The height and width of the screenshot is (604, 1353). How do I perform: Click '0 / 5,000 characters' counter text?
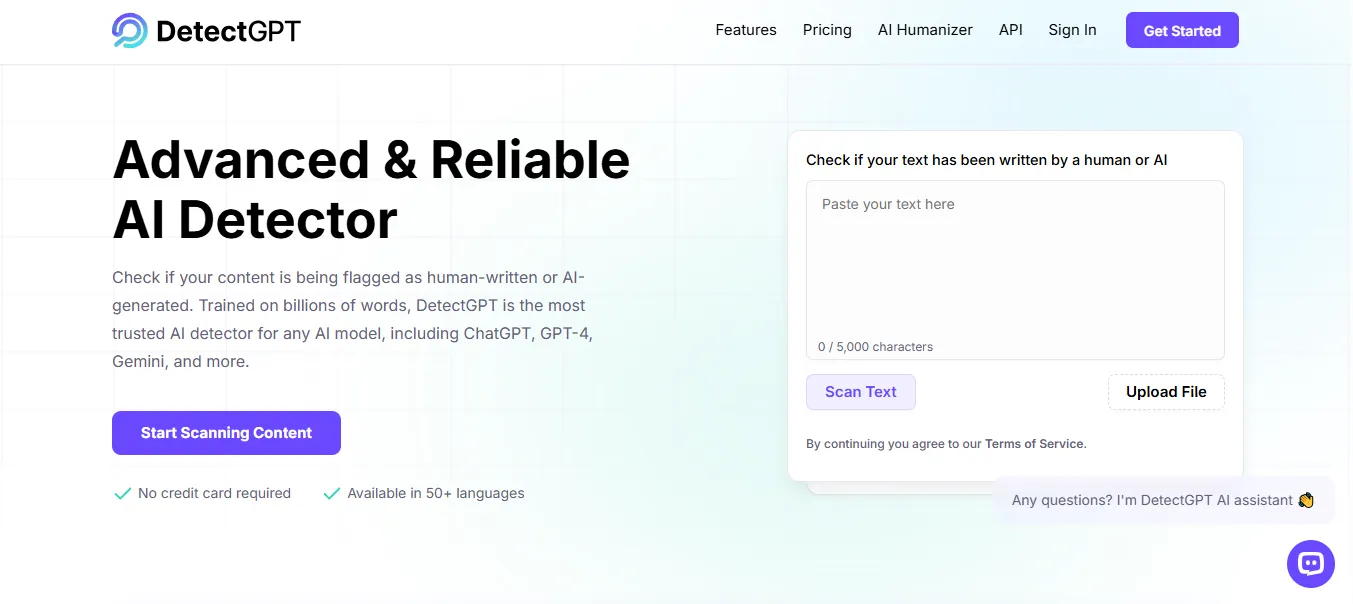tap(875, 347)
